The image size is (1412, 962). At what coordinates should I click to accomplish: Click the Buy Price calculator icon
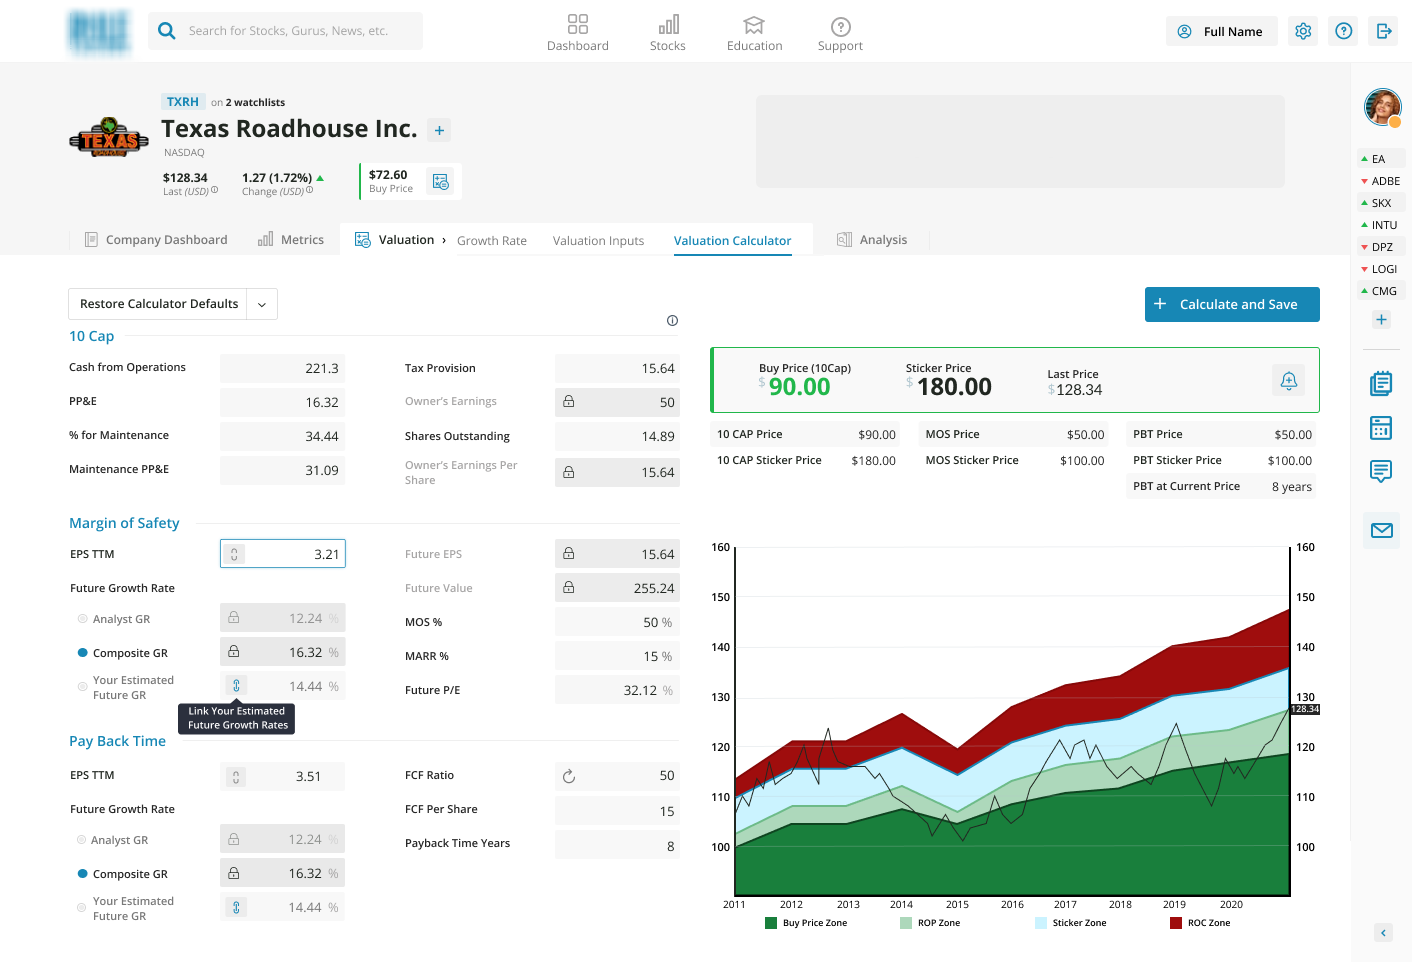tap(440, 181)
